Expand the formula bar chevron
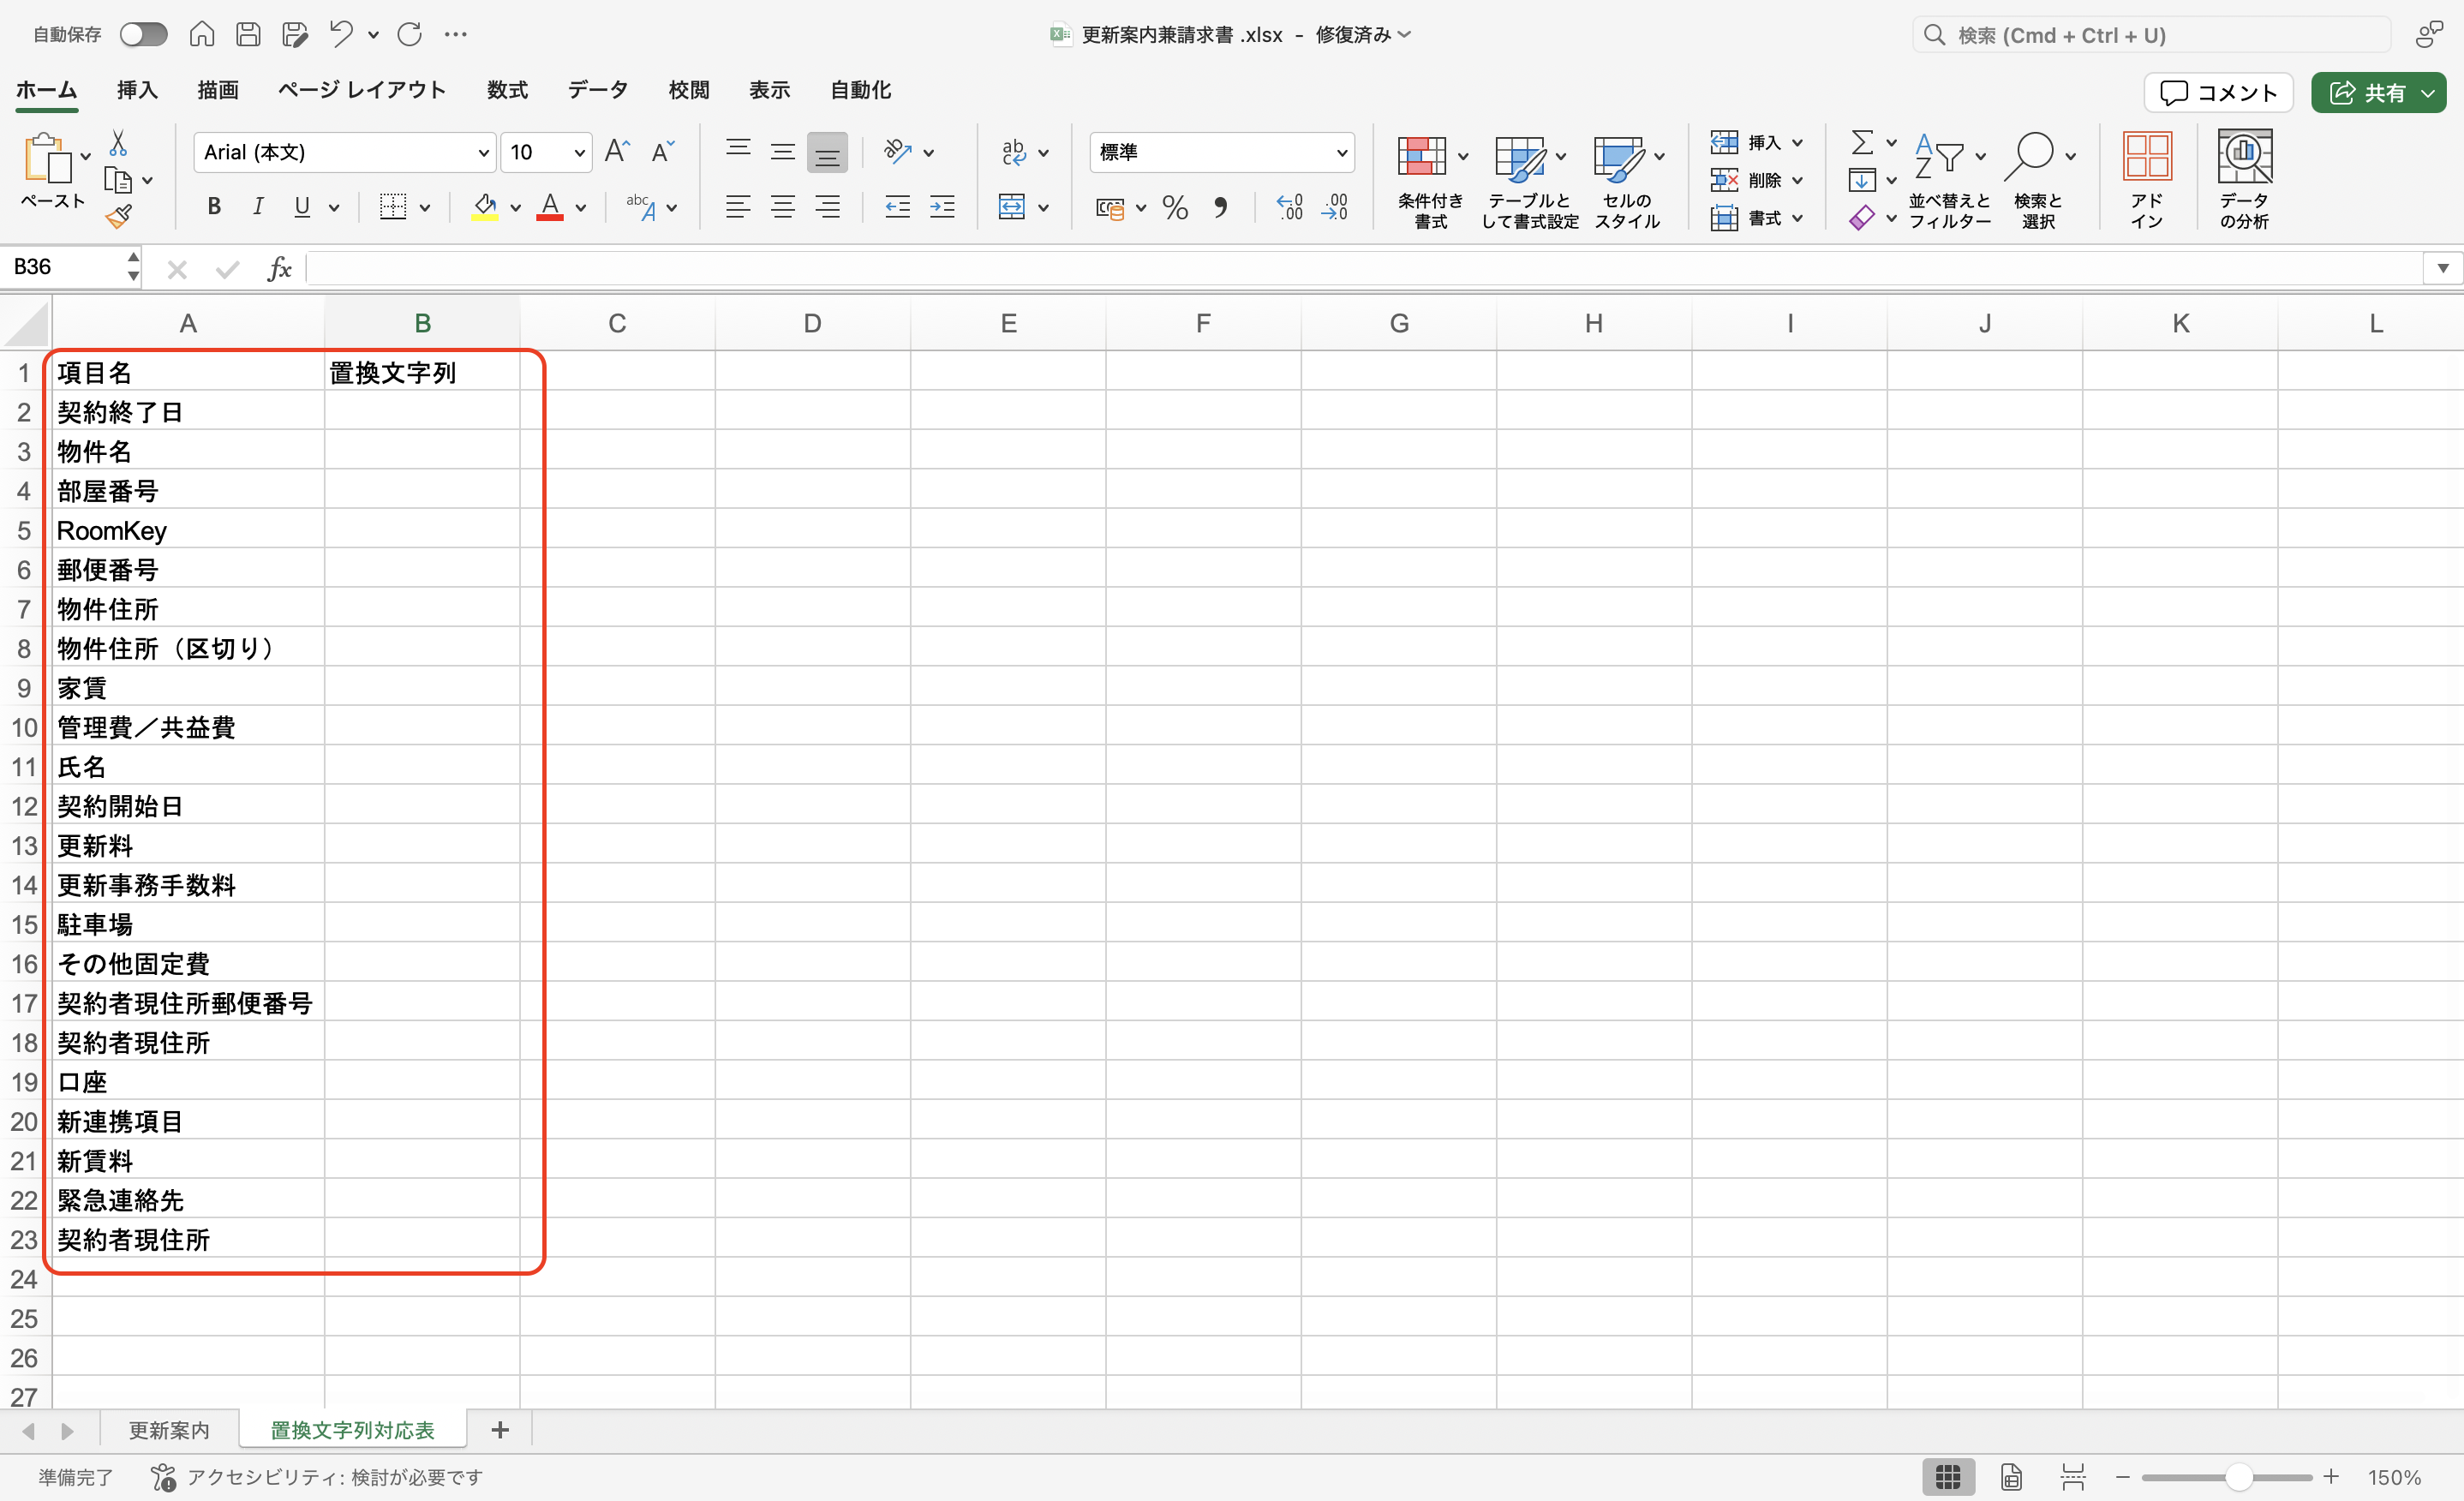Image resolution: width=2464 pixels, height=1501 pixels. click(x=2442, y=268)
